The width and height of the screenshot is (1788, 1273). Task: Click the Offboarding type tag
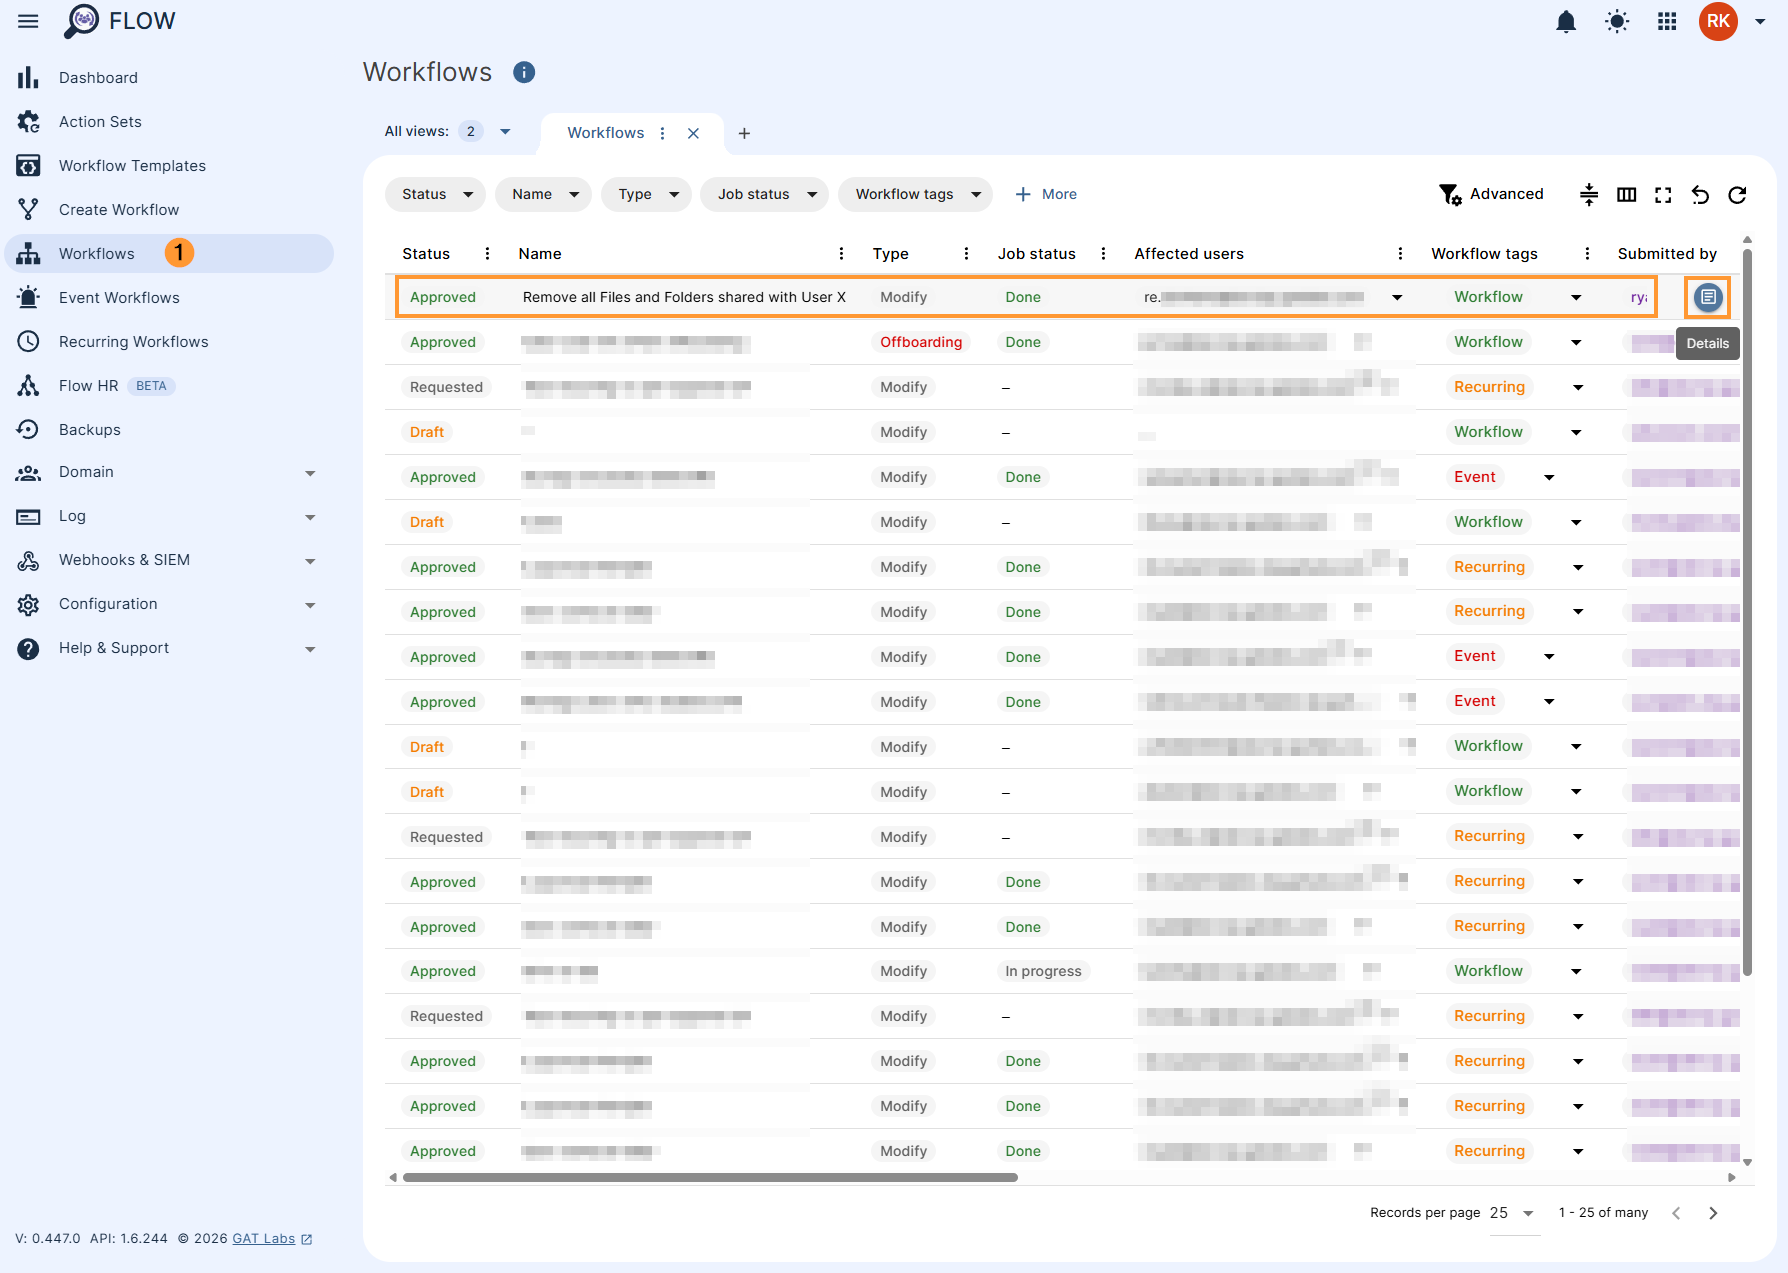tap(921, 342)
